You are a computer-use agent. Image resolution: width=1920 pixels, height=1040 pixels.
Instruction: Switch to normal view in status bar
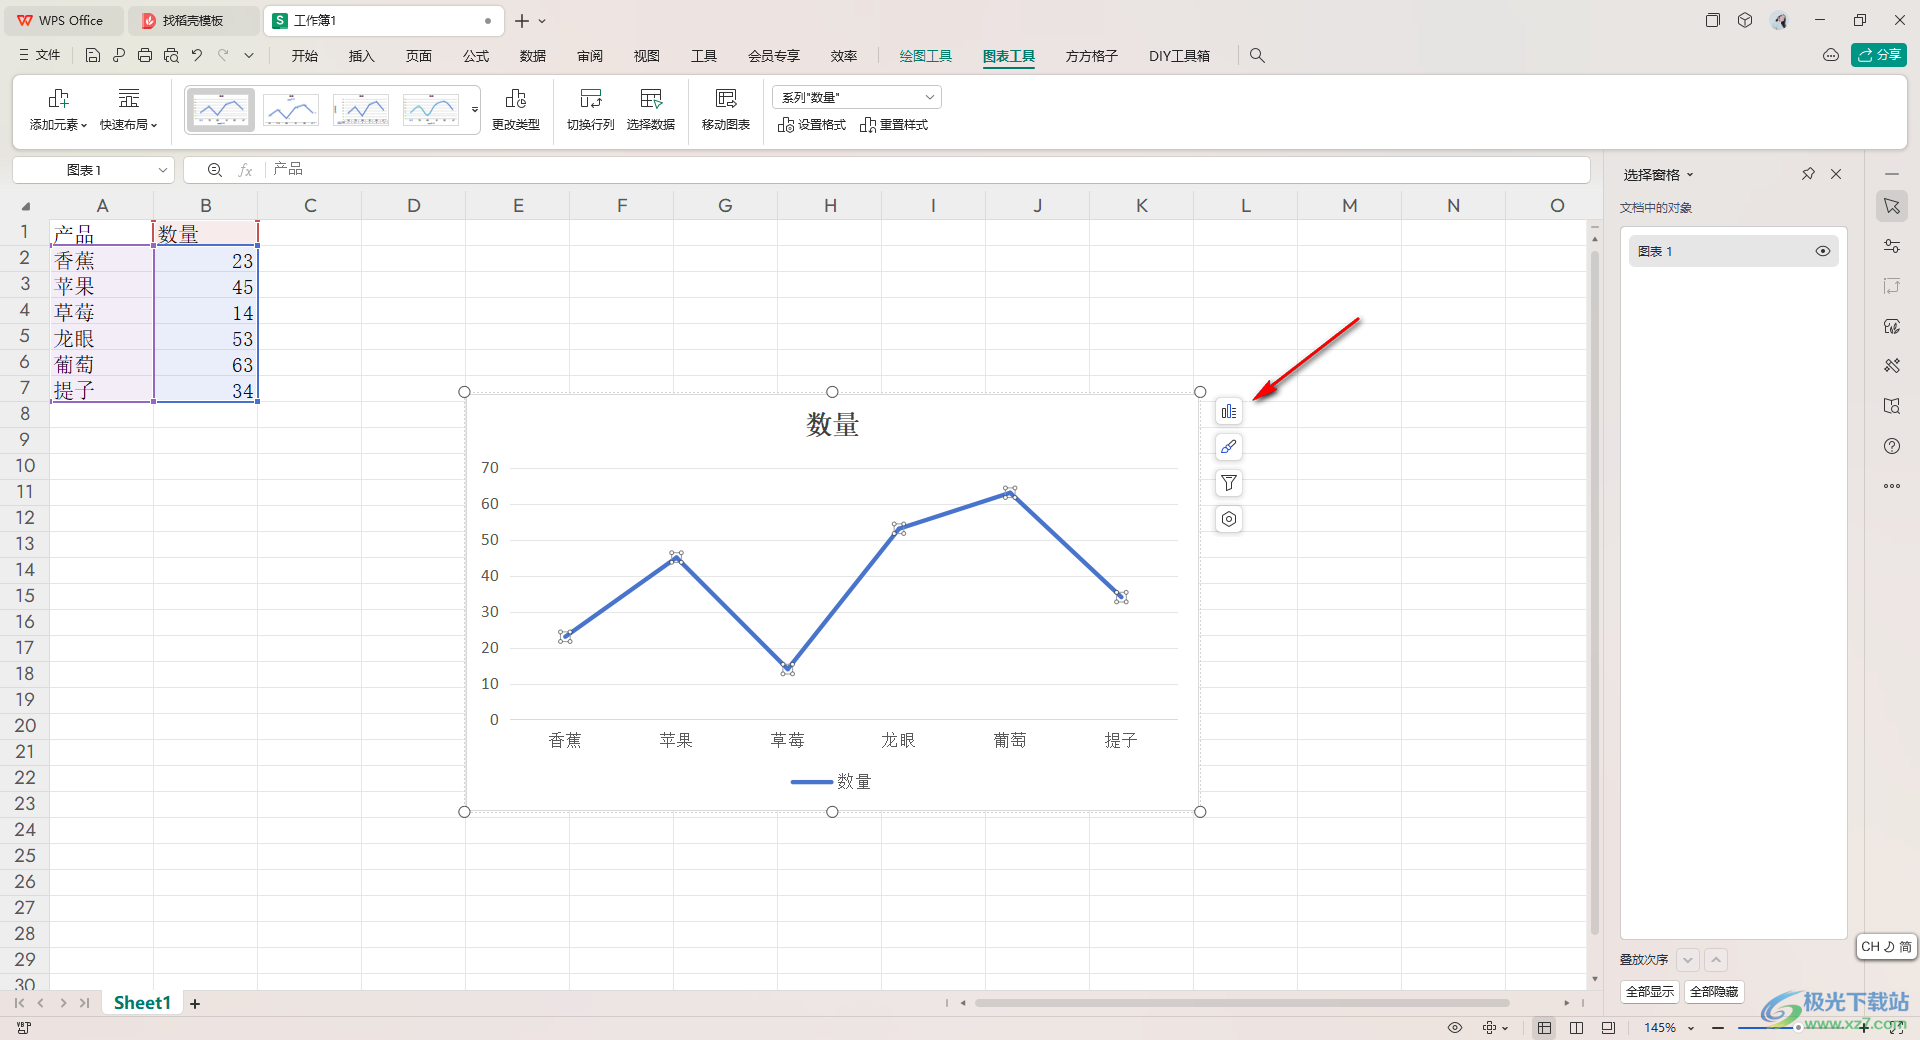pos(1545,1028)
